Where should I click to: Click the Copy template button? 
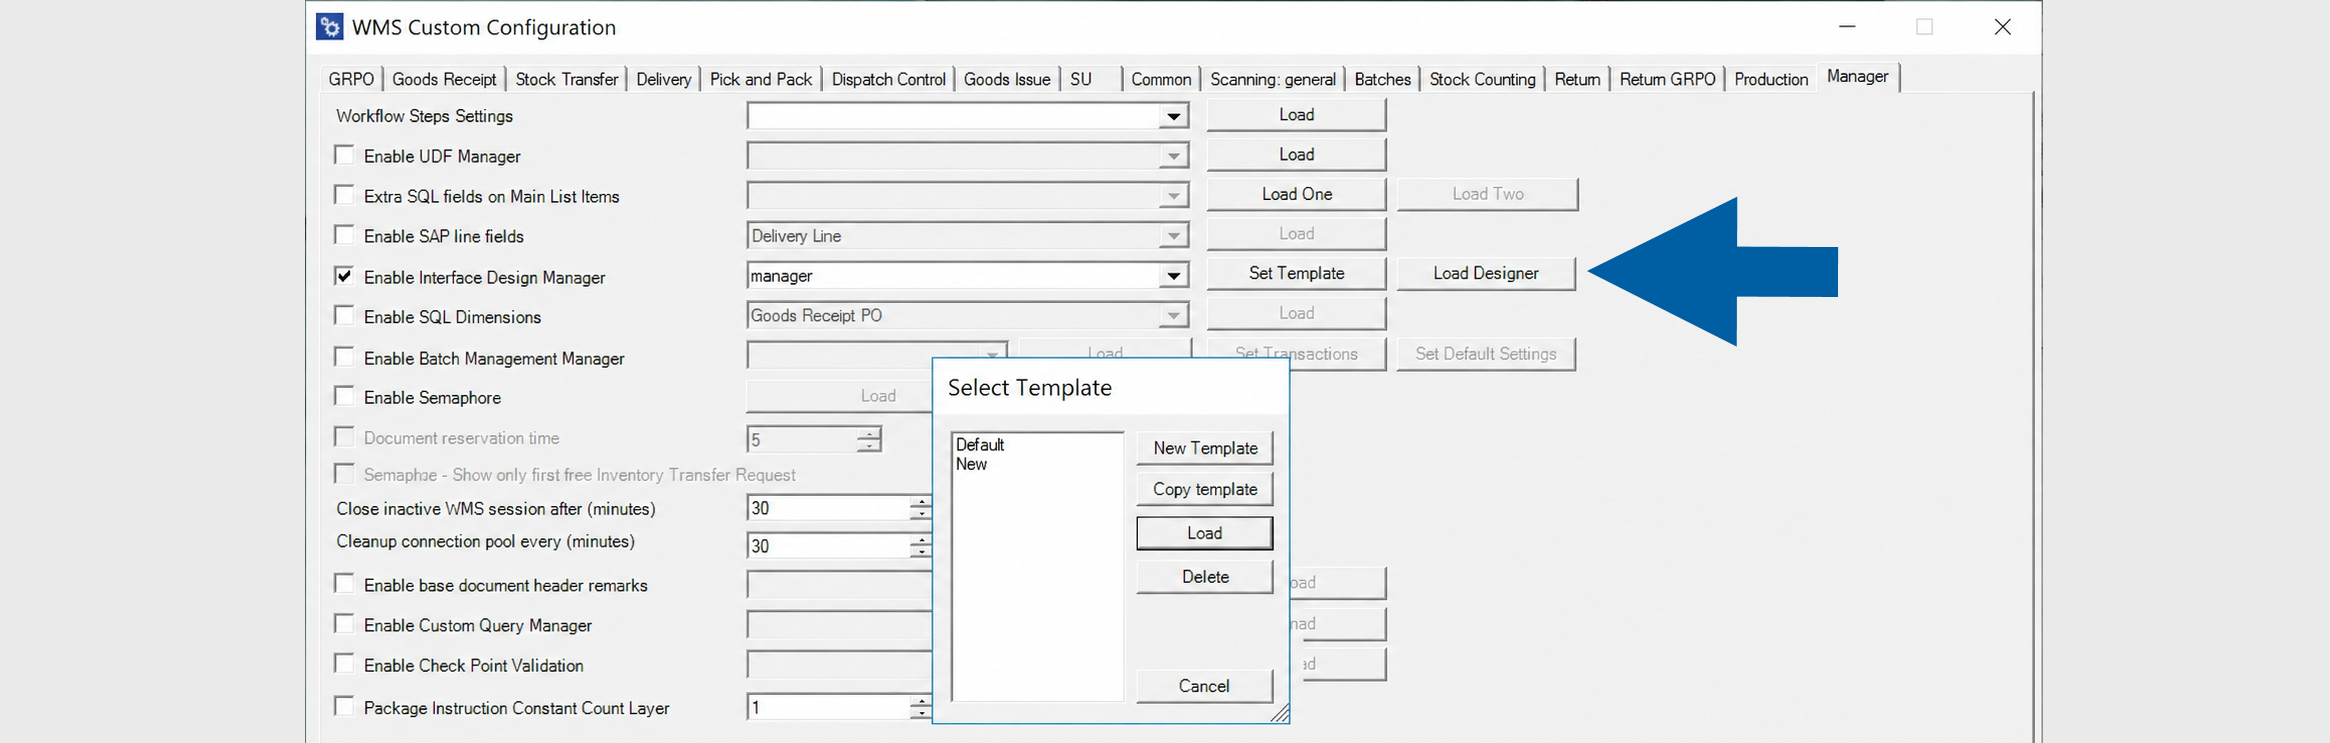click(x=1205, y=489)
